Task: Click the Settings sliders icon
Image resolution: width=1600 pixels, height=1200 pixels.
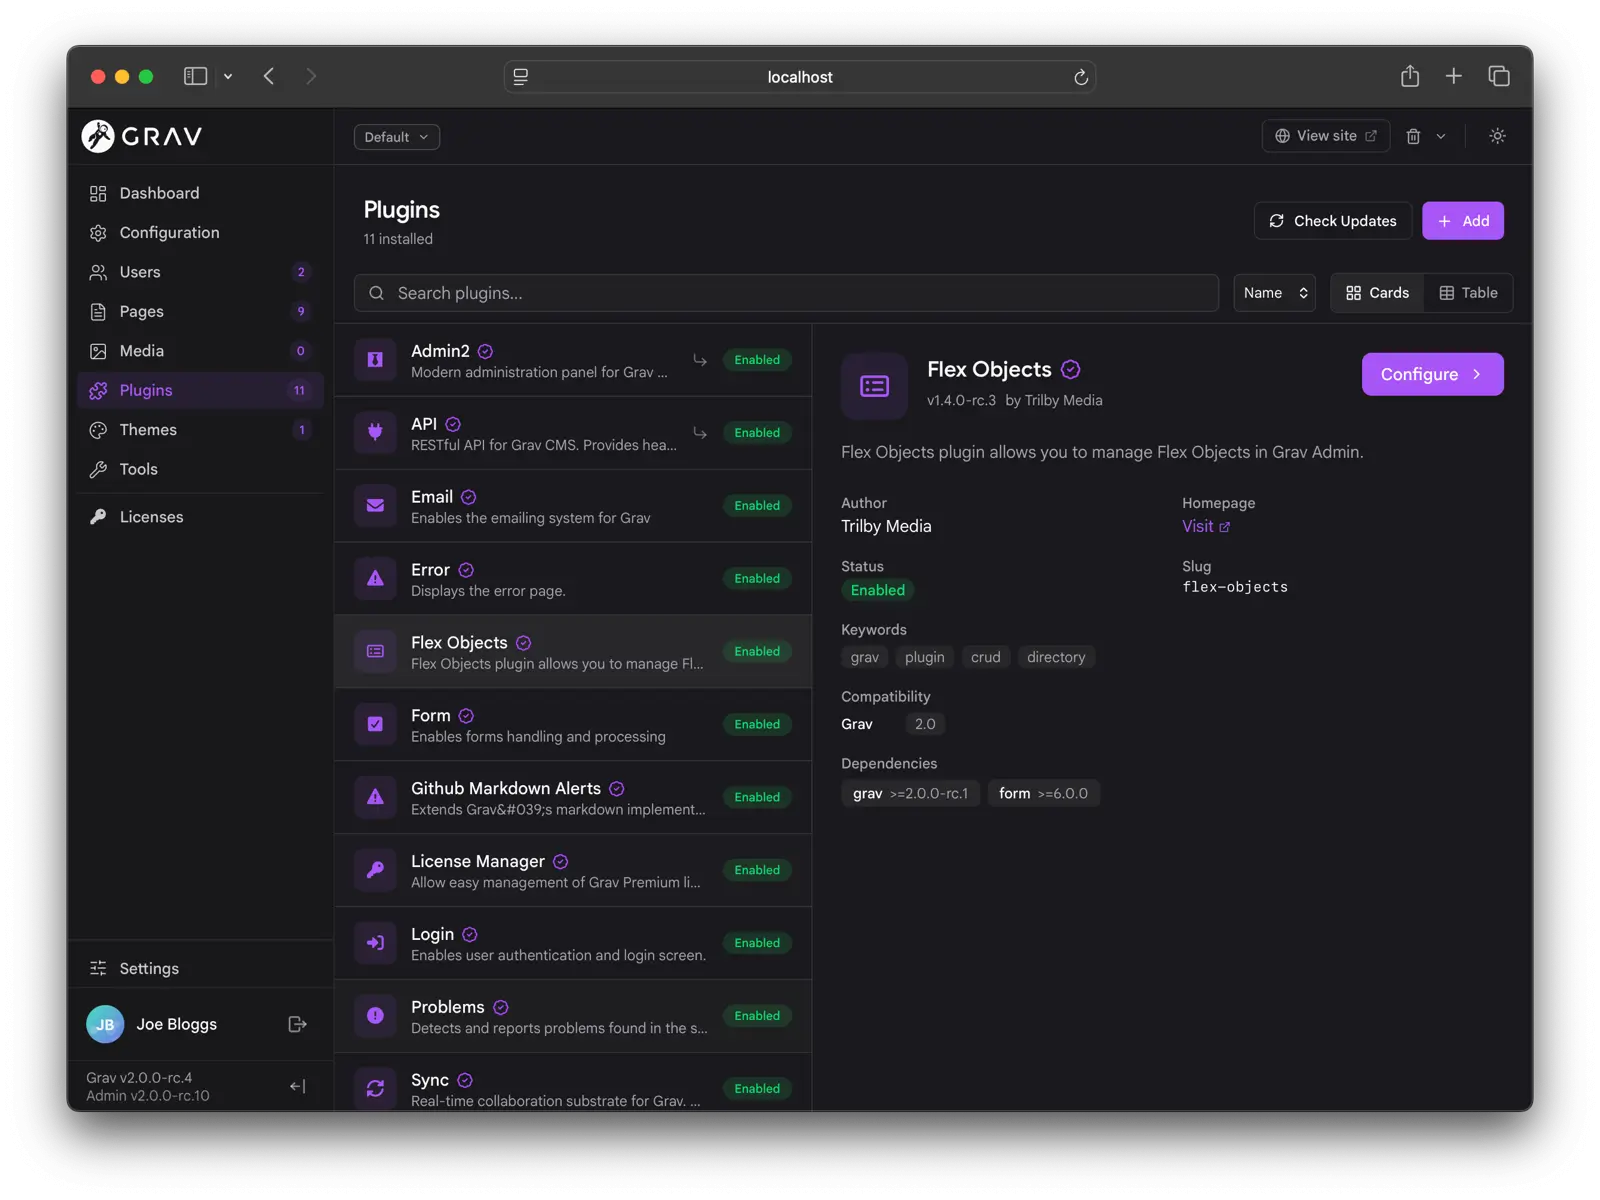Action: pyautogui.click(x=98, y=968)
